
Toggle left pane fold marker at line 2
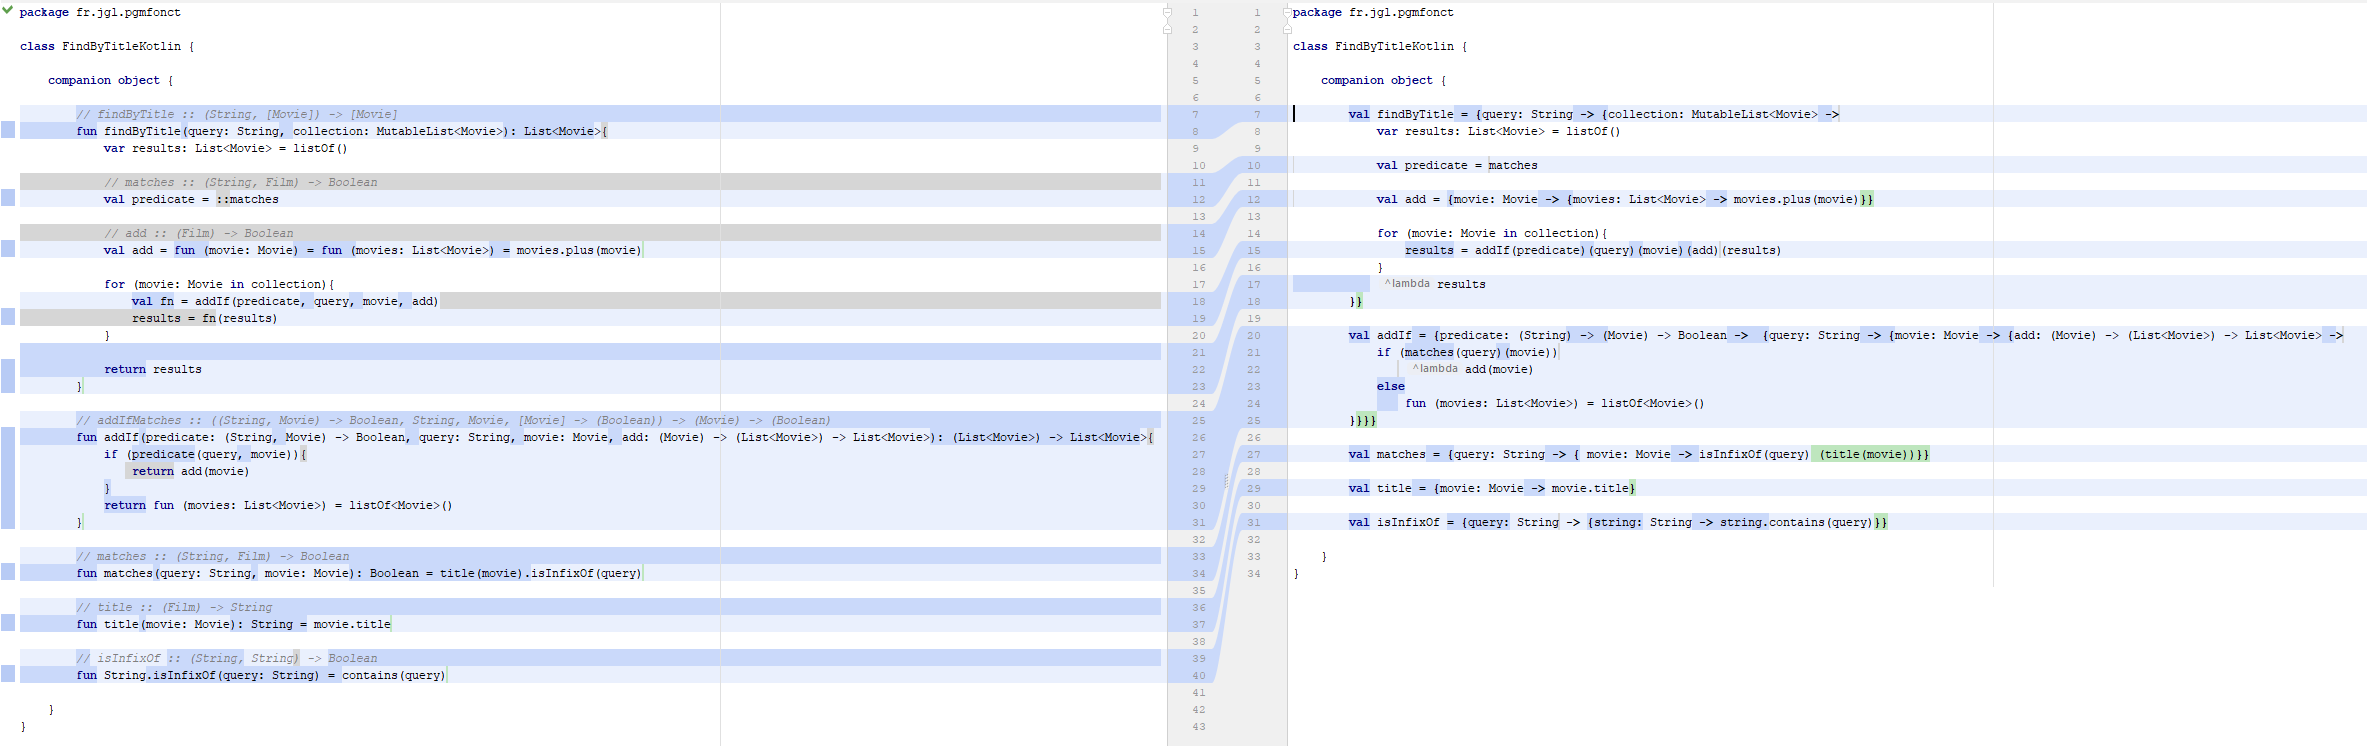pyautogui.click(x=1167, y=29)
